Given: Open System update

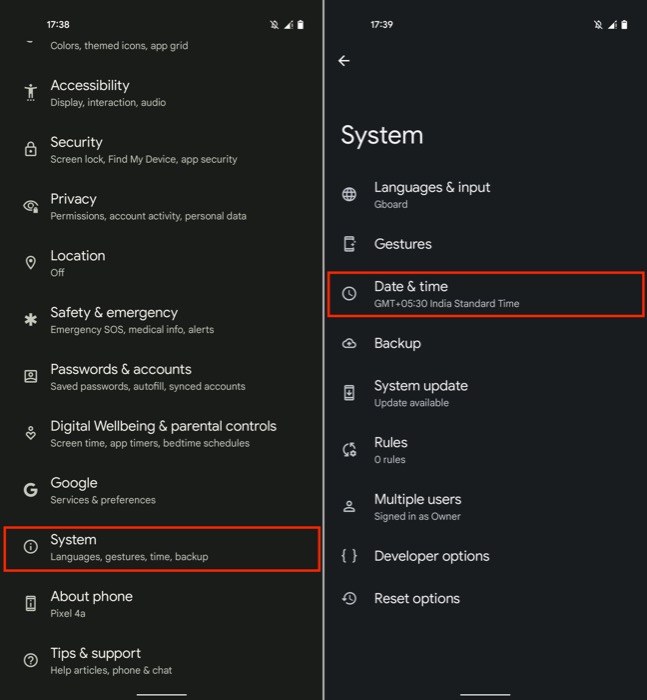Looking at the screenshot, I should click(x=486, y=393).
